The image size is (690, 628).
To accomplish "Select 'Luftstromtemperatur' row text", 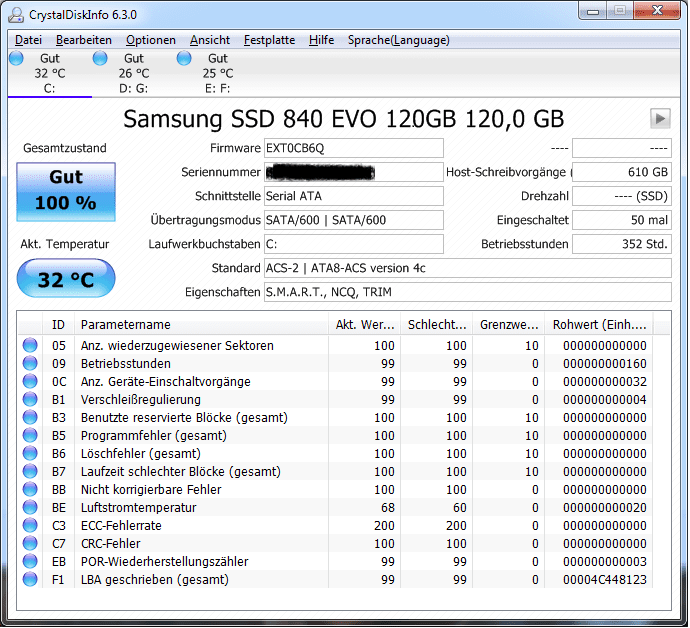I will pyautogui.click(x=138, y=508).
